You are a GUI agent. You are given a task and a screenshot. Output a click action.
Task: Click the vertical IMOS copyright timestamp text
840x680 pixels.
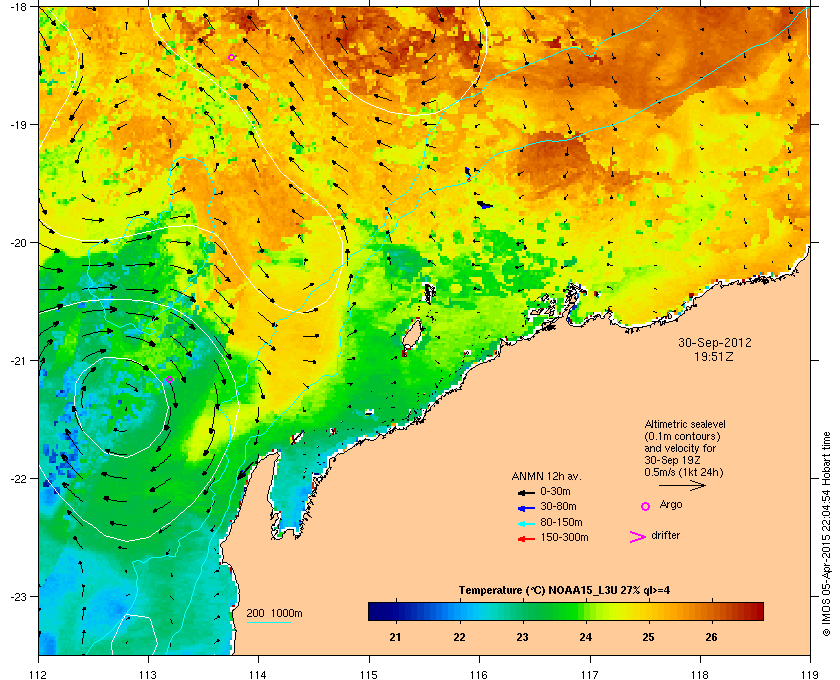(826, 534)
